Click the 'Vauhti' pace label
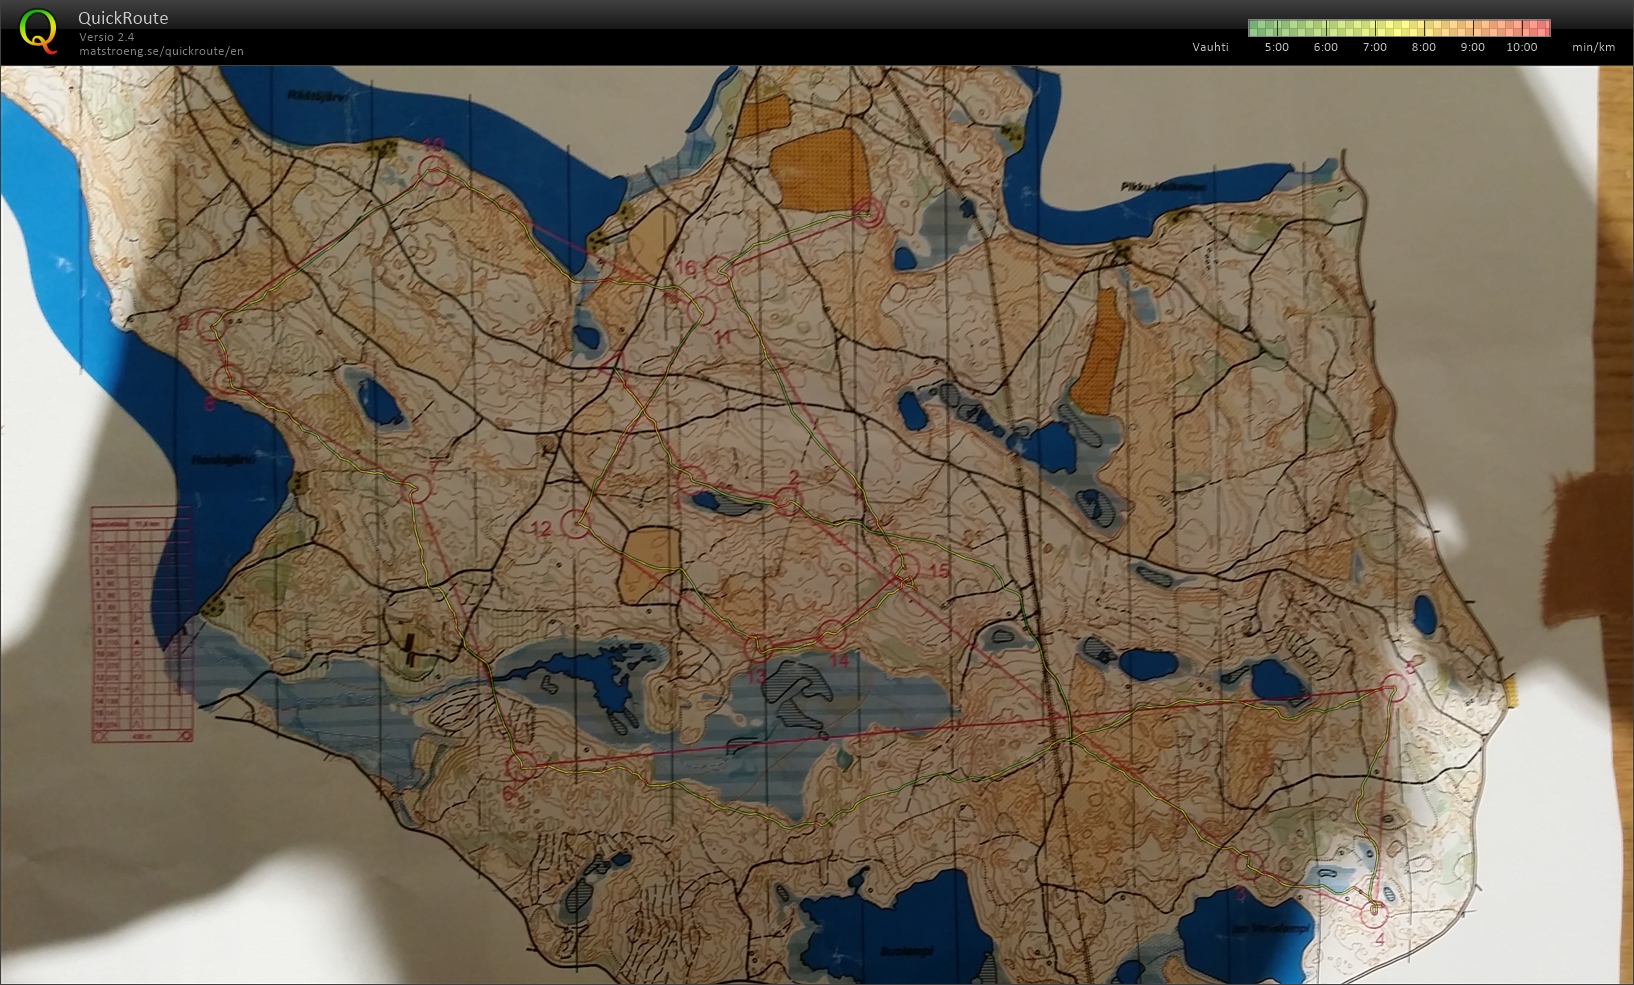 tap(1210, 47)
